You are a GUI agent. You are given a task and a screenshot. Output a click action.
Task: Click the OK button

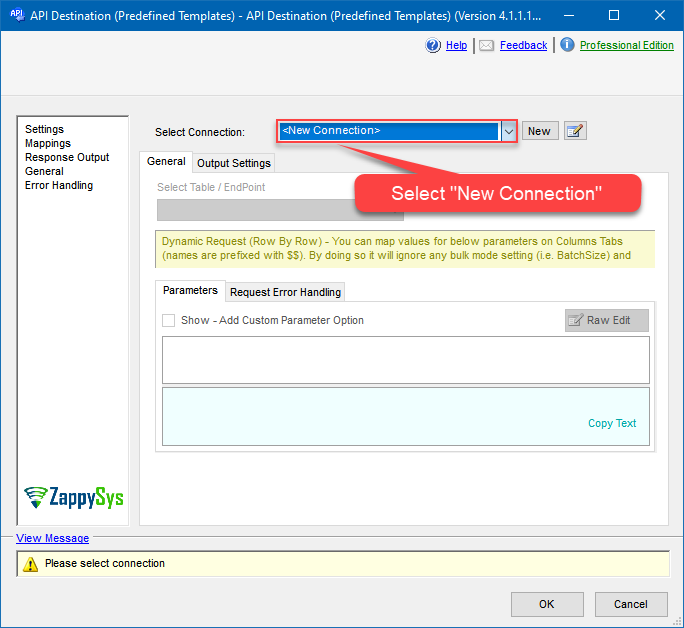click(547, 604)
